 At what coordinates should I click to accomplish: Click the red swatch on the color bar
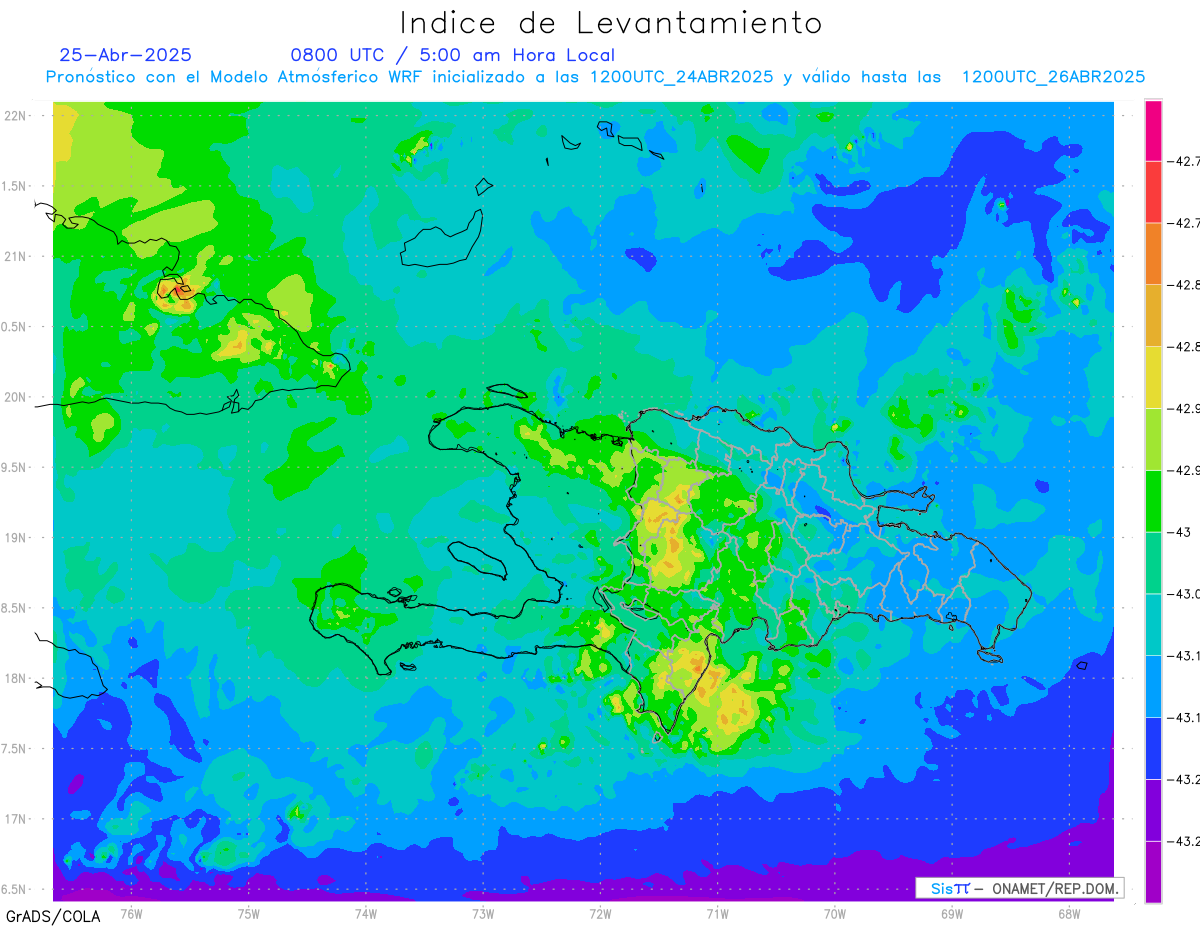tap(1153, 192)
